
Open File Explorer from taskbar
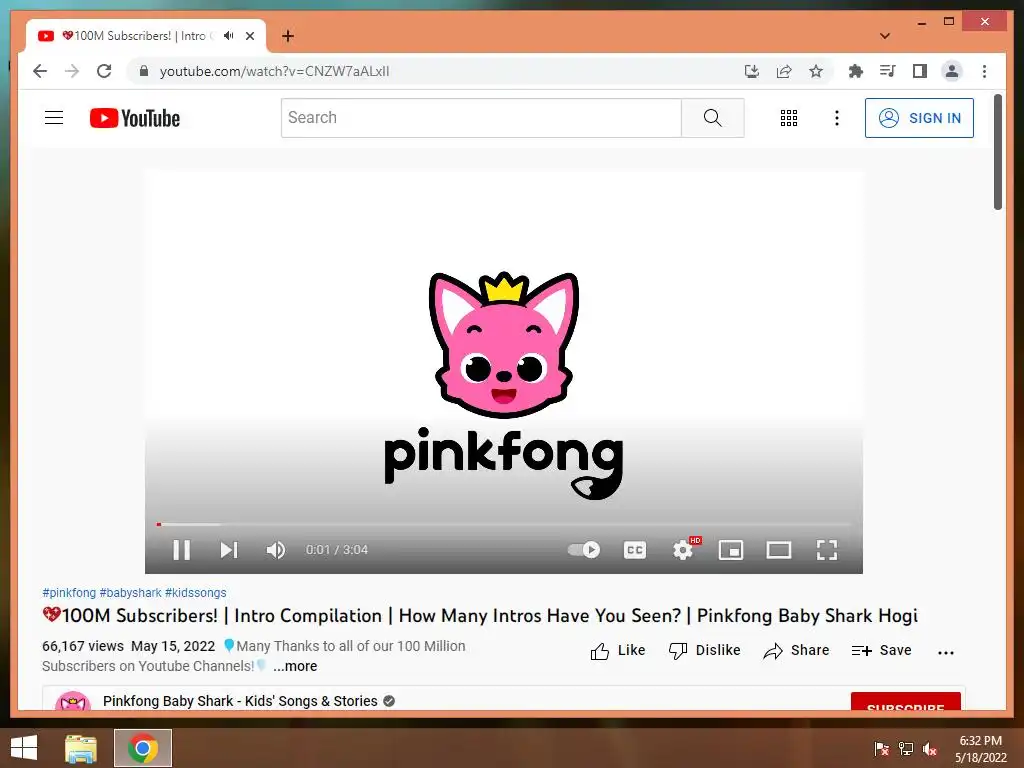[81, 748]
